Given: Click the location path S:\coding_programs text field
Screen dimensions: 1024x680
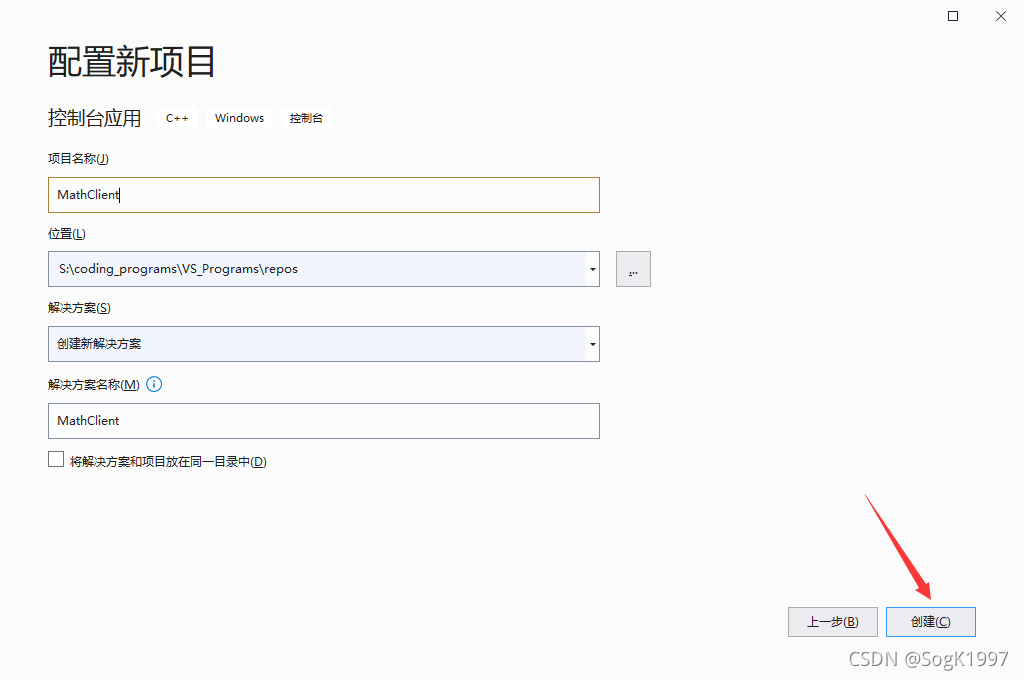Looking at the screenshot, I should (x=317, y=269).
